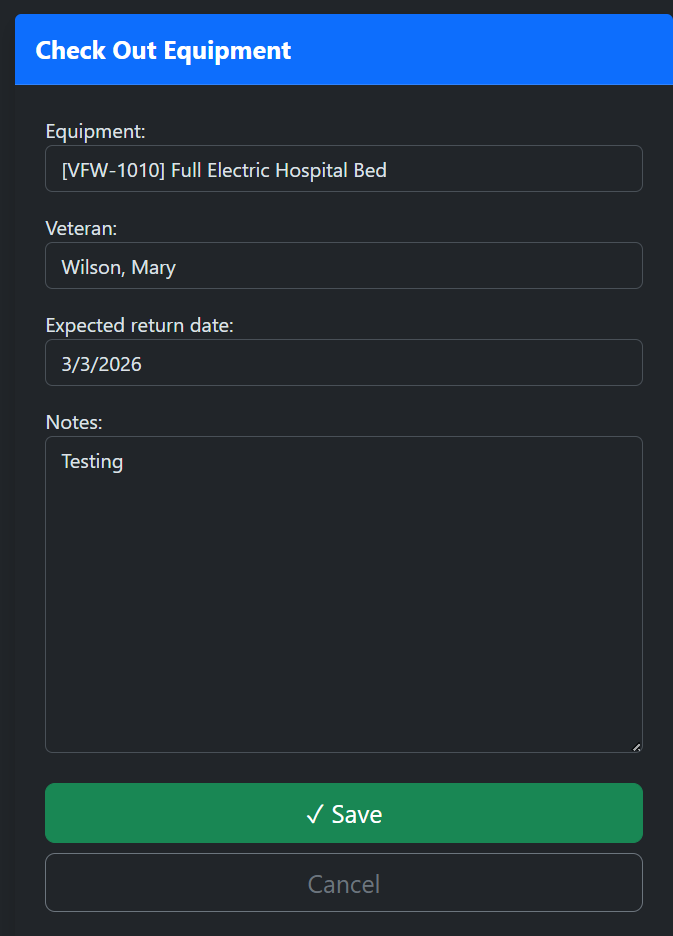Click the Equipment field label

tap(95, 131)
